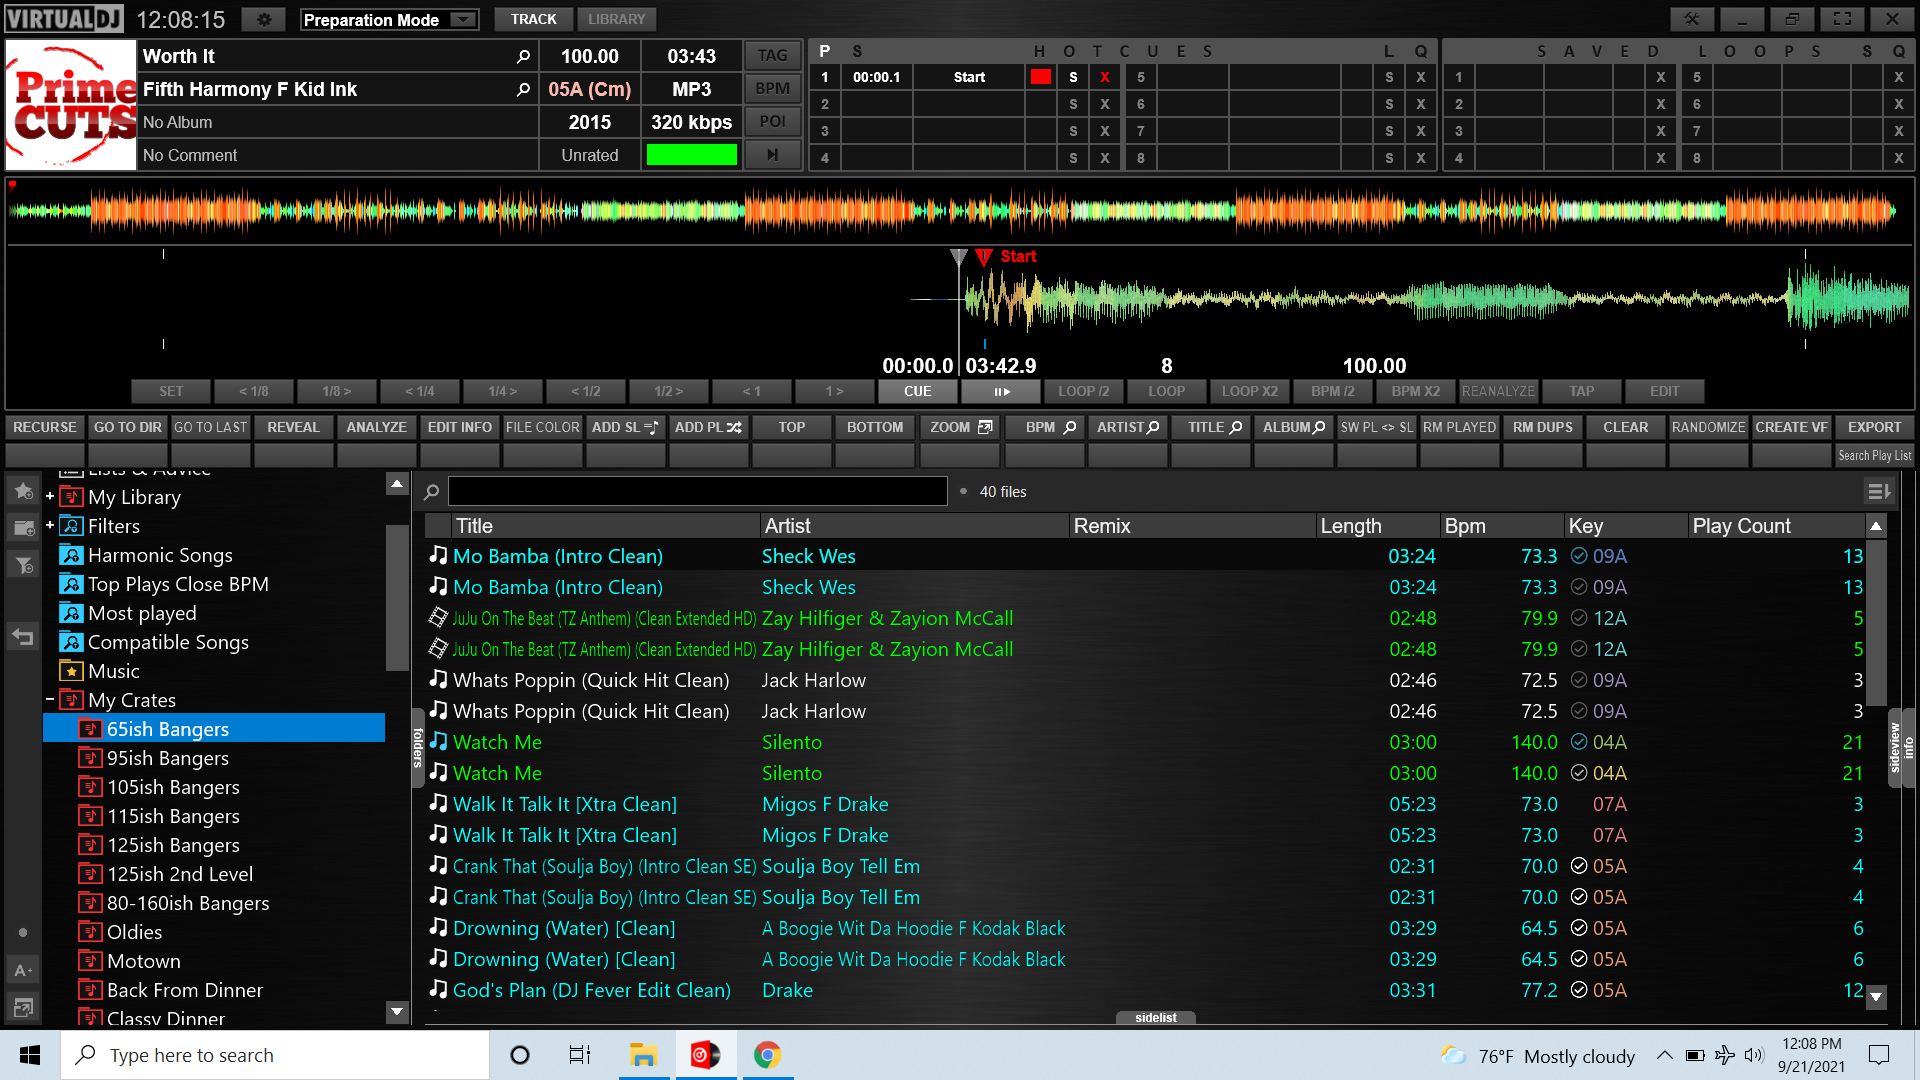Delete hot cue 1 with red X

coord(1105,77)
